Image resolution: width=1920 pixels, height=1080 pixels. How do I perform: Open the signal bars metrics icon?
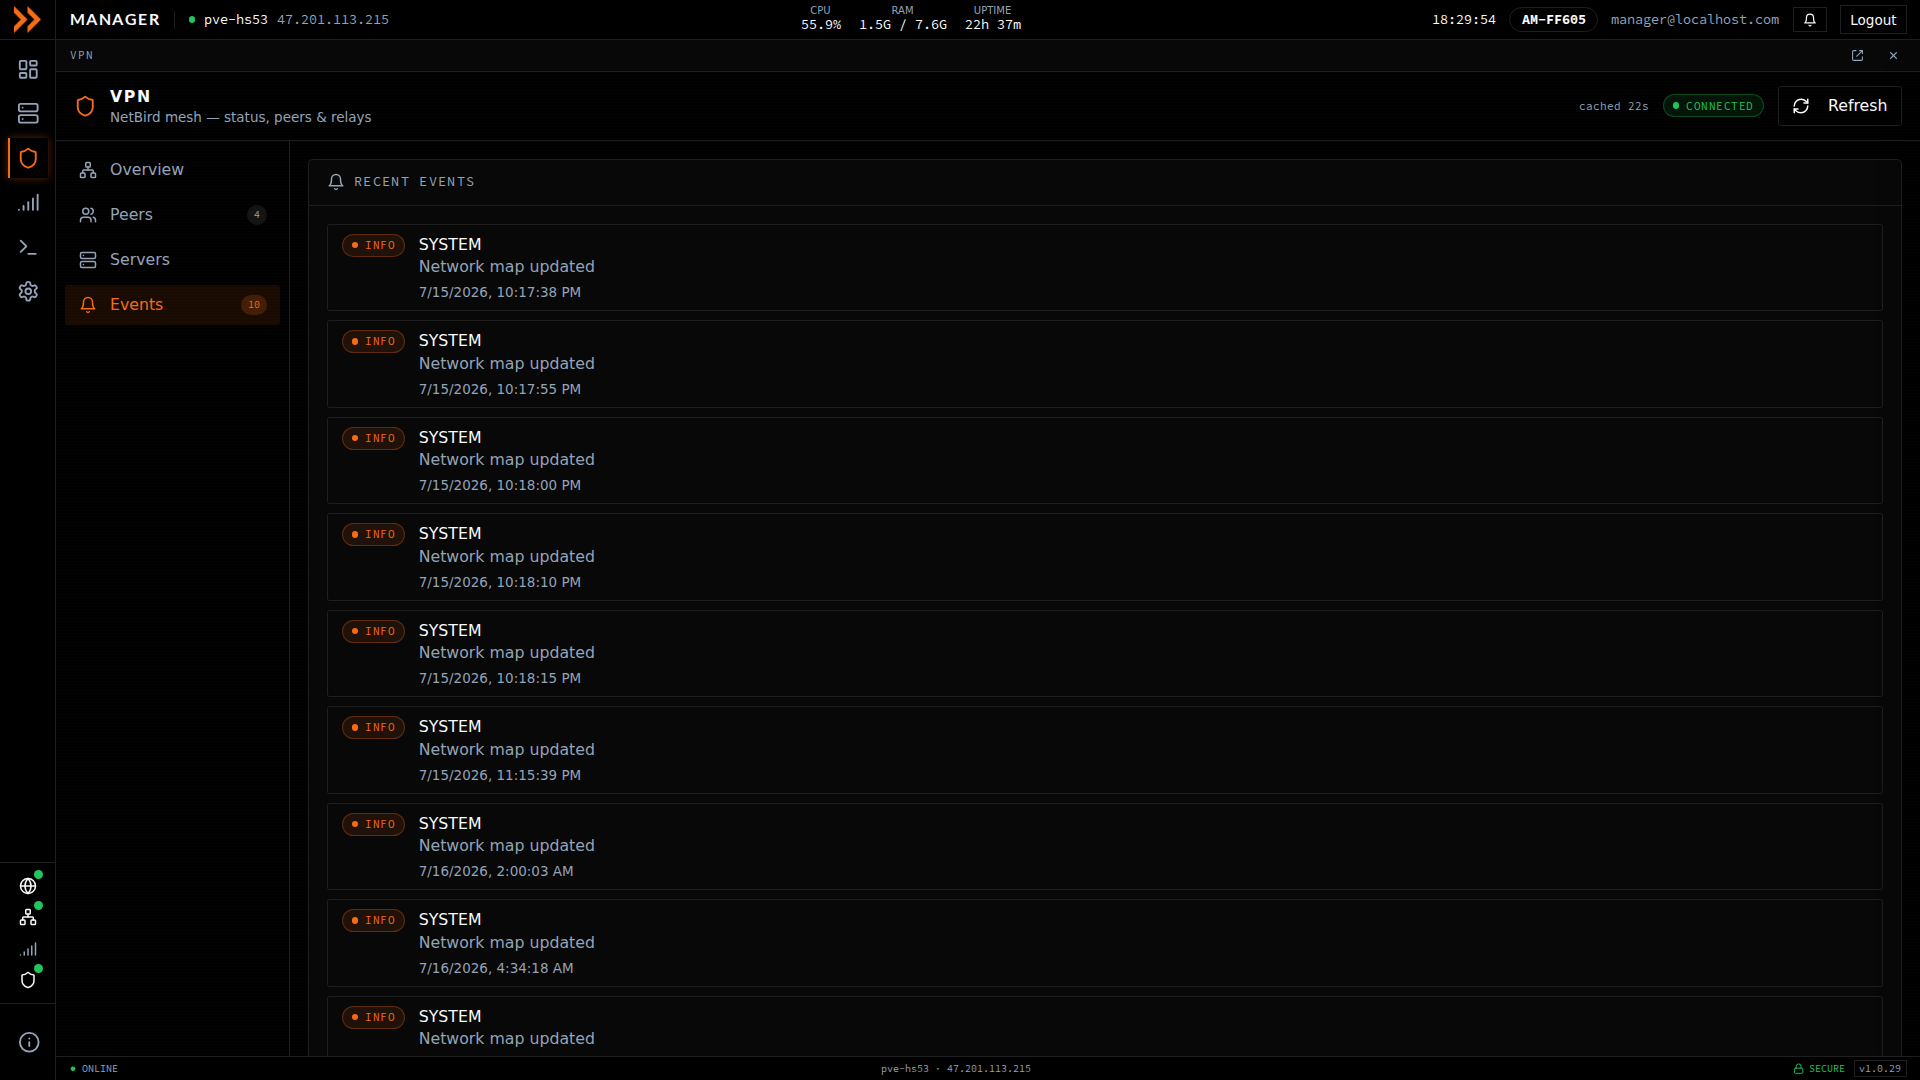coord(28,203)
